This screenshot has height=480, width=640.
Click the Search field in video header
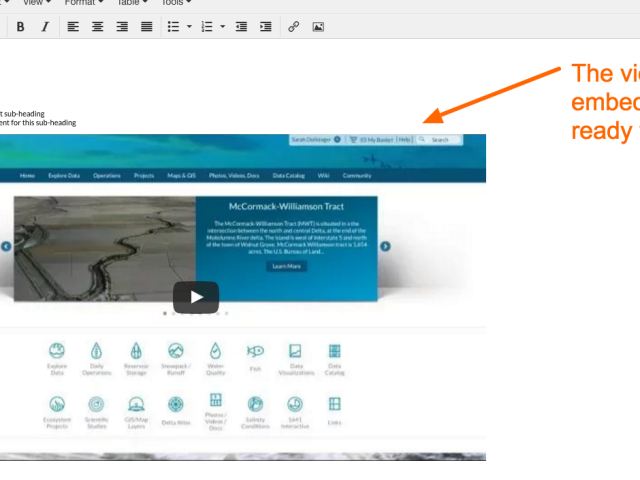(440, 140)
